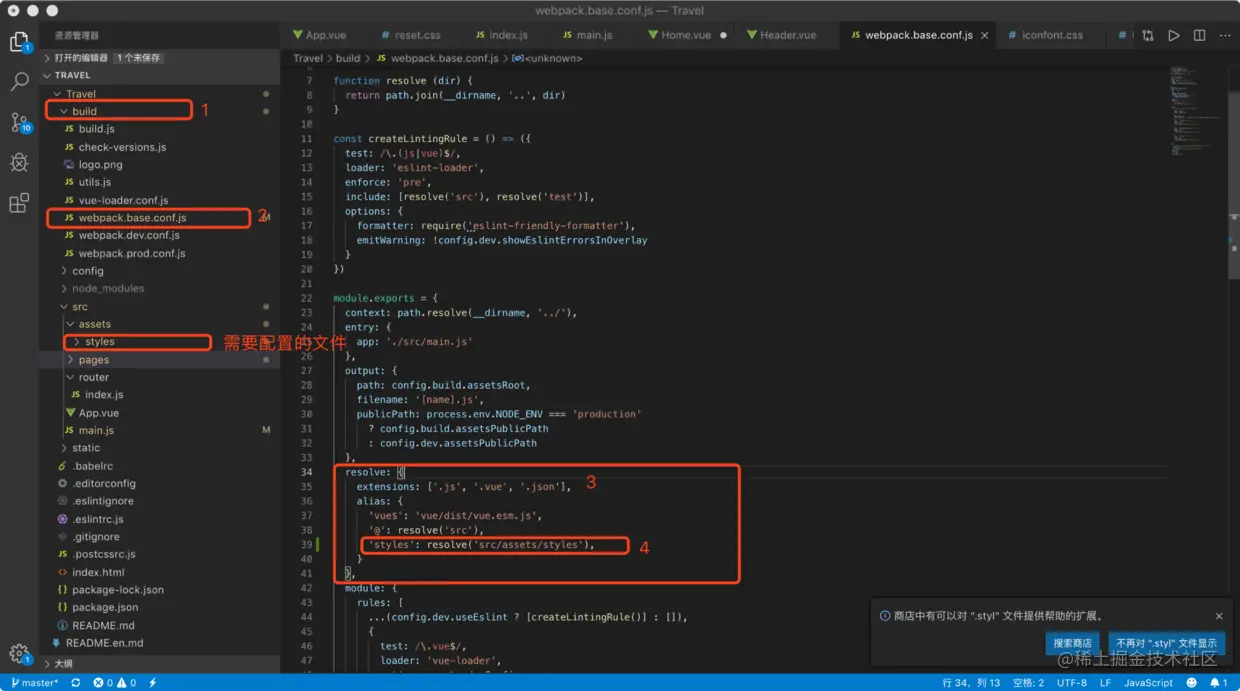Collapse the router folder

(x=93, y=378)
